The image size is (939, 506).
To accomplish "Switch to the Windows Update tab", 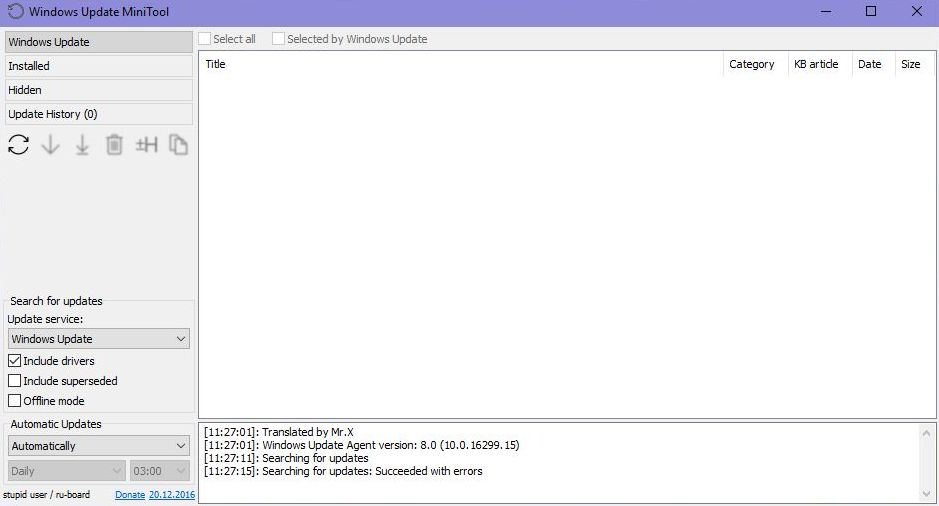I will [x=99, y=42].
